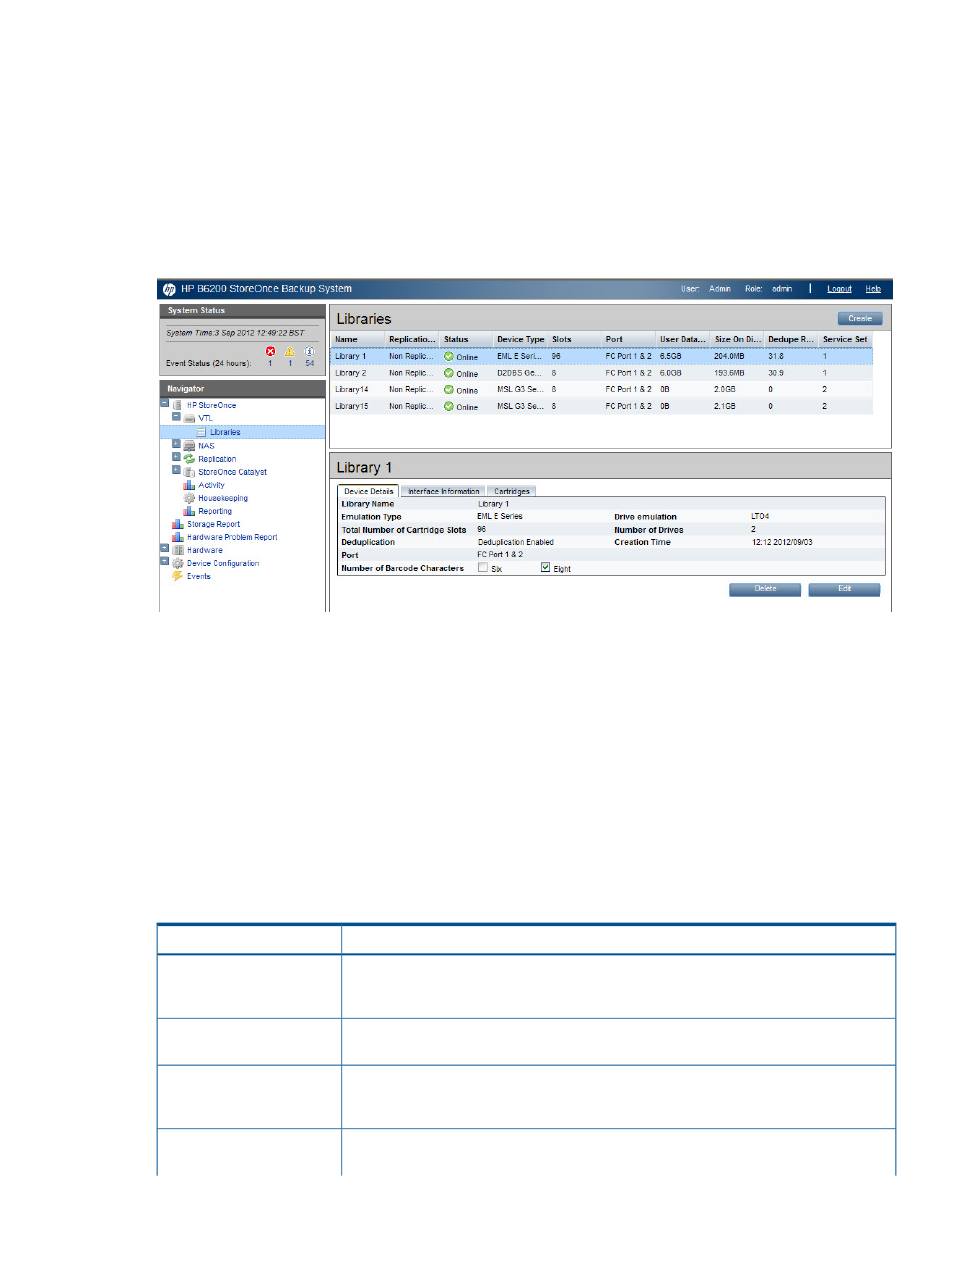
Task: Click the Libraries table icon in Navigator
Action: click(x=201, y=432)
